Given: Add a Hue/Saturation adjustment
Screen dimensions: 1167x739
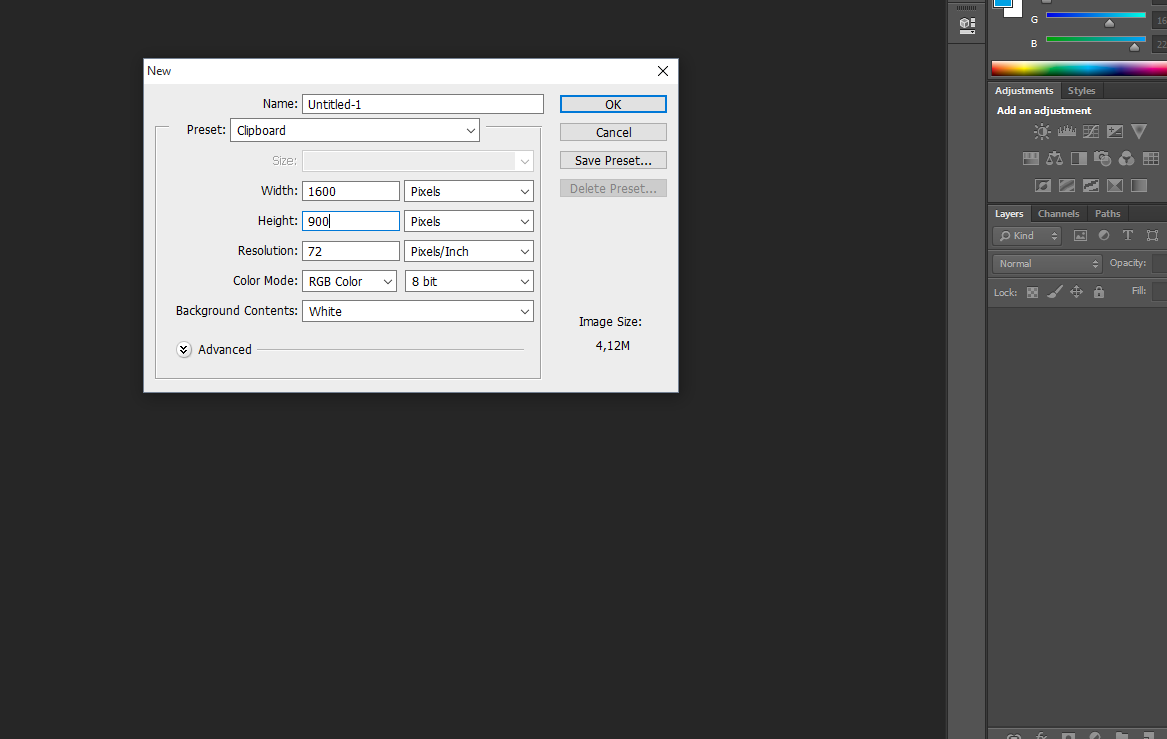Looking at the screenshot, I should pos(1030,159).
